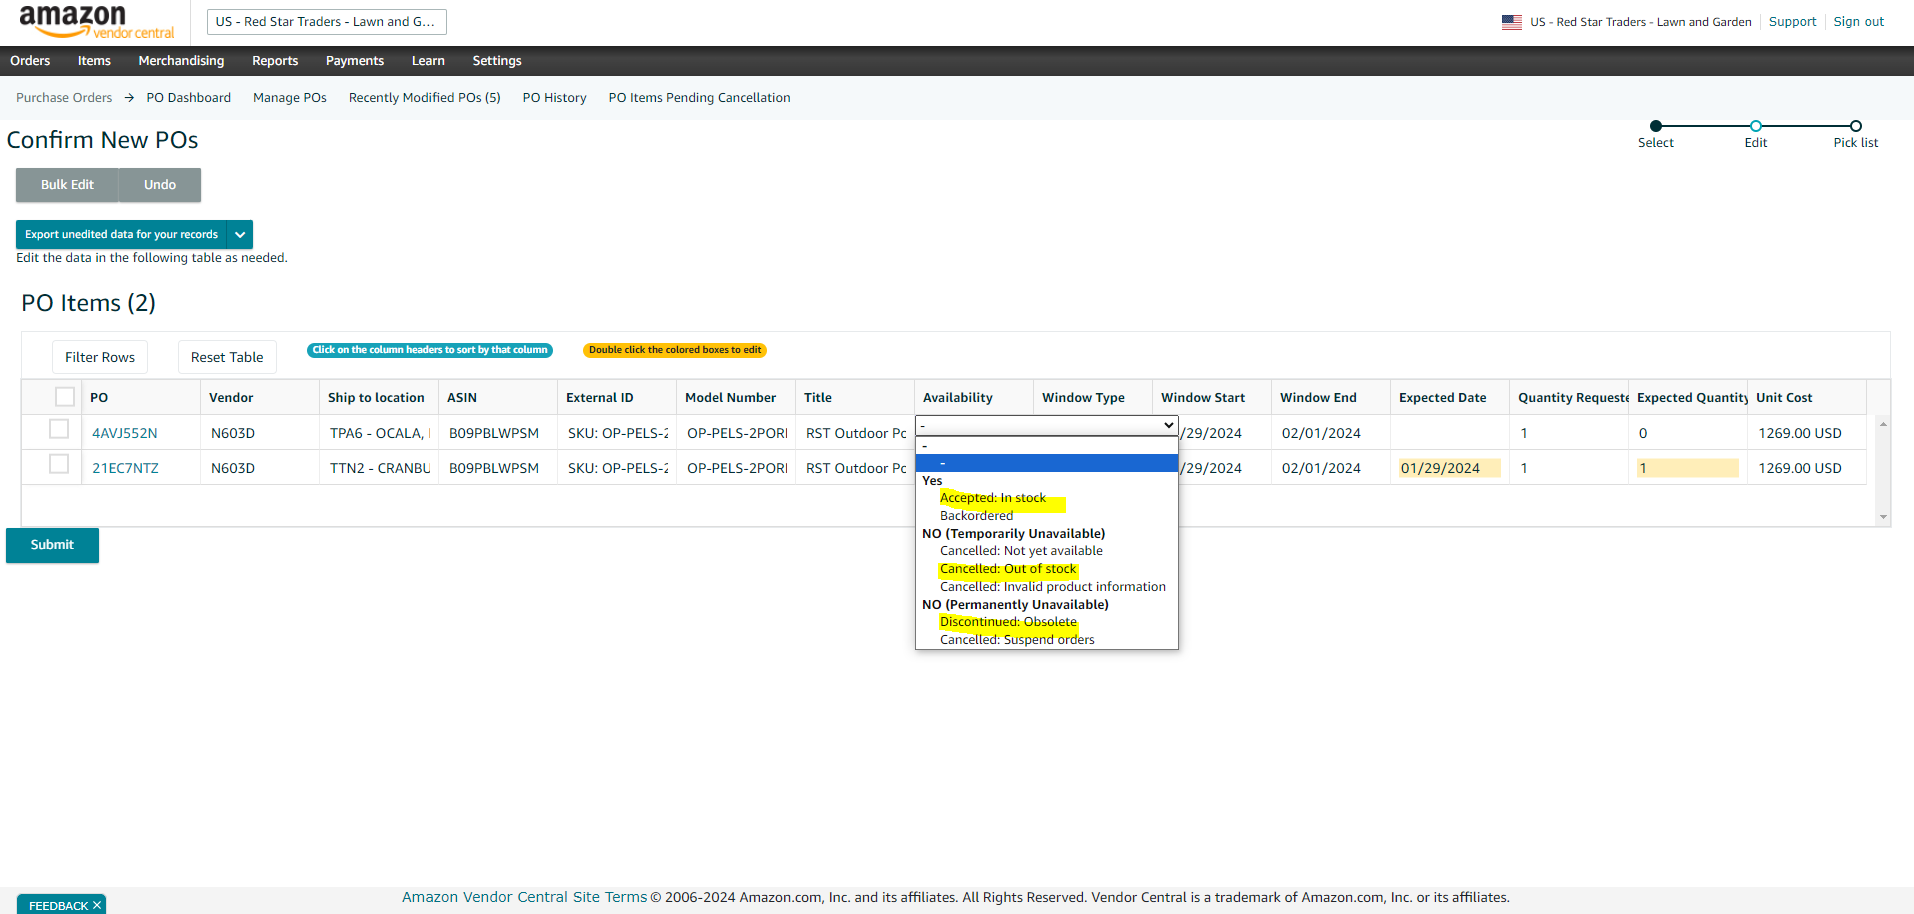Click the highlighted Expected Quantity cell of PO 21EC7NTZ

[1687, 468]
